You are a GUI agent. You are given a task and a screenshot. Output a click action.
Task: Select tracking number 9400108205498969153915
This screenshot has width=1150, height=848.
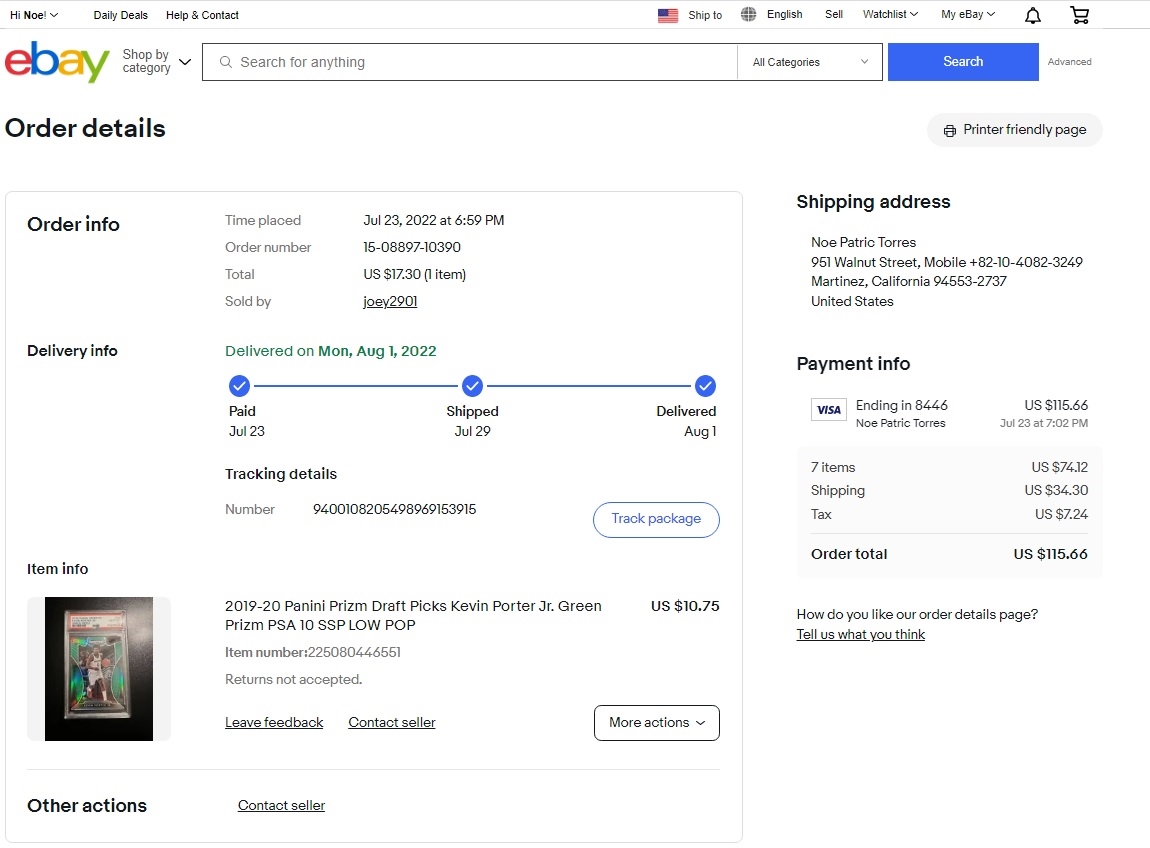click(395, 509)
